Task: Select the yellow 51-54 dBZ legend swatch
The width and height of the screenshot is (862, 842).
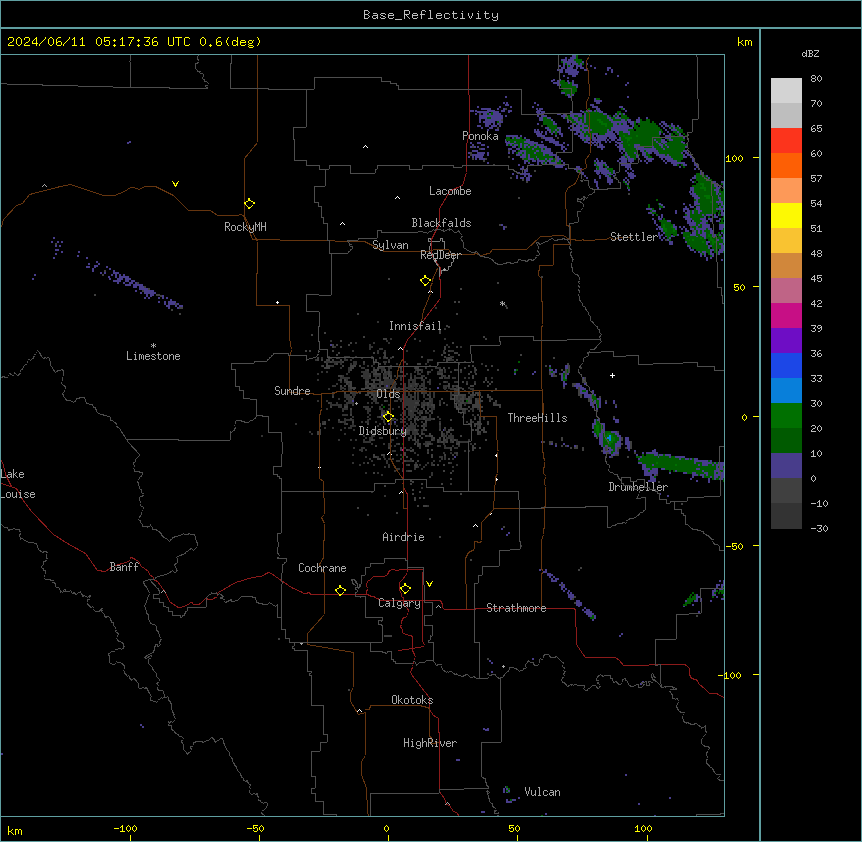Action: coord(786,215)
